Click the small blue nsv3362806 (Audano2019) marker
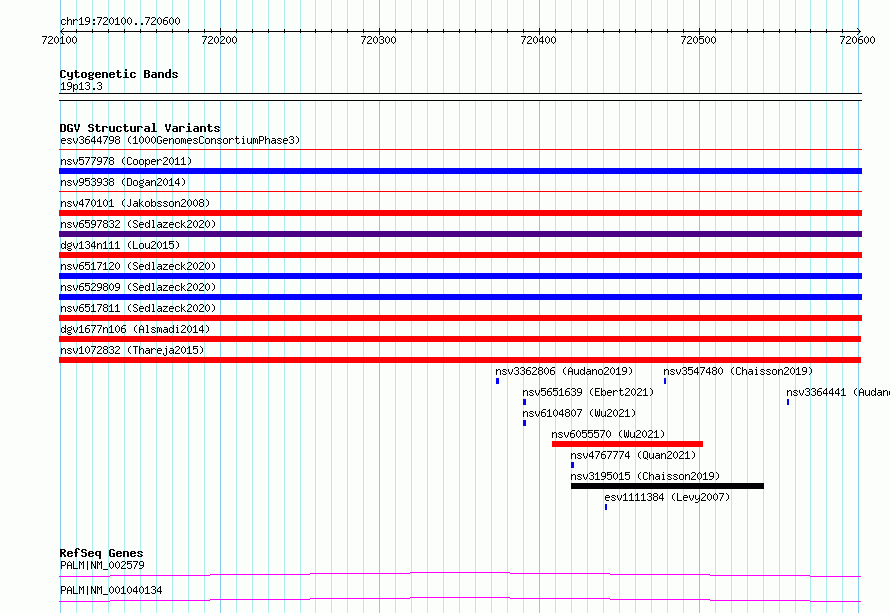 pyautogui.click(x=497, y=381)
